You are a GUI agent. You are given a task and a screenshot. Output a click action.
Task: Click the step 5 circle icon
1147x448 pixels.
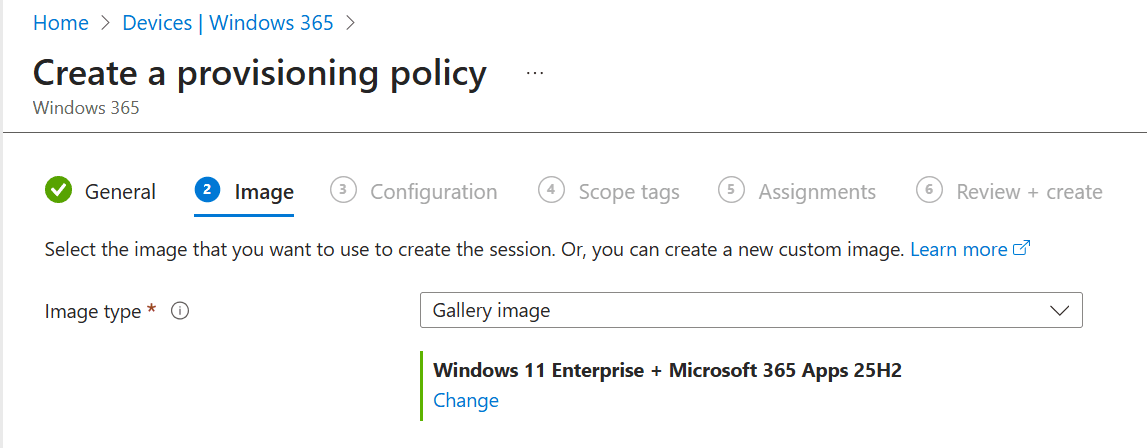tap(731, 190)
